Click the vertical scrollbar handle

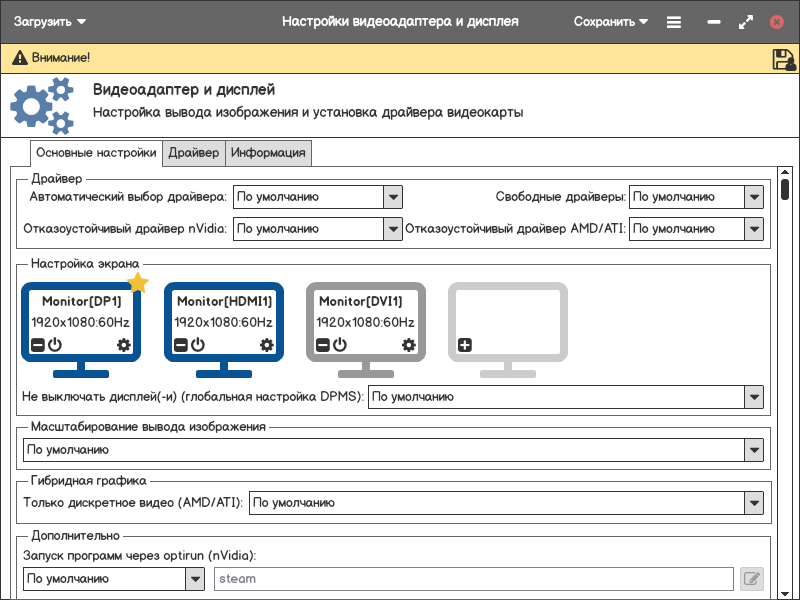click(786, 189)
